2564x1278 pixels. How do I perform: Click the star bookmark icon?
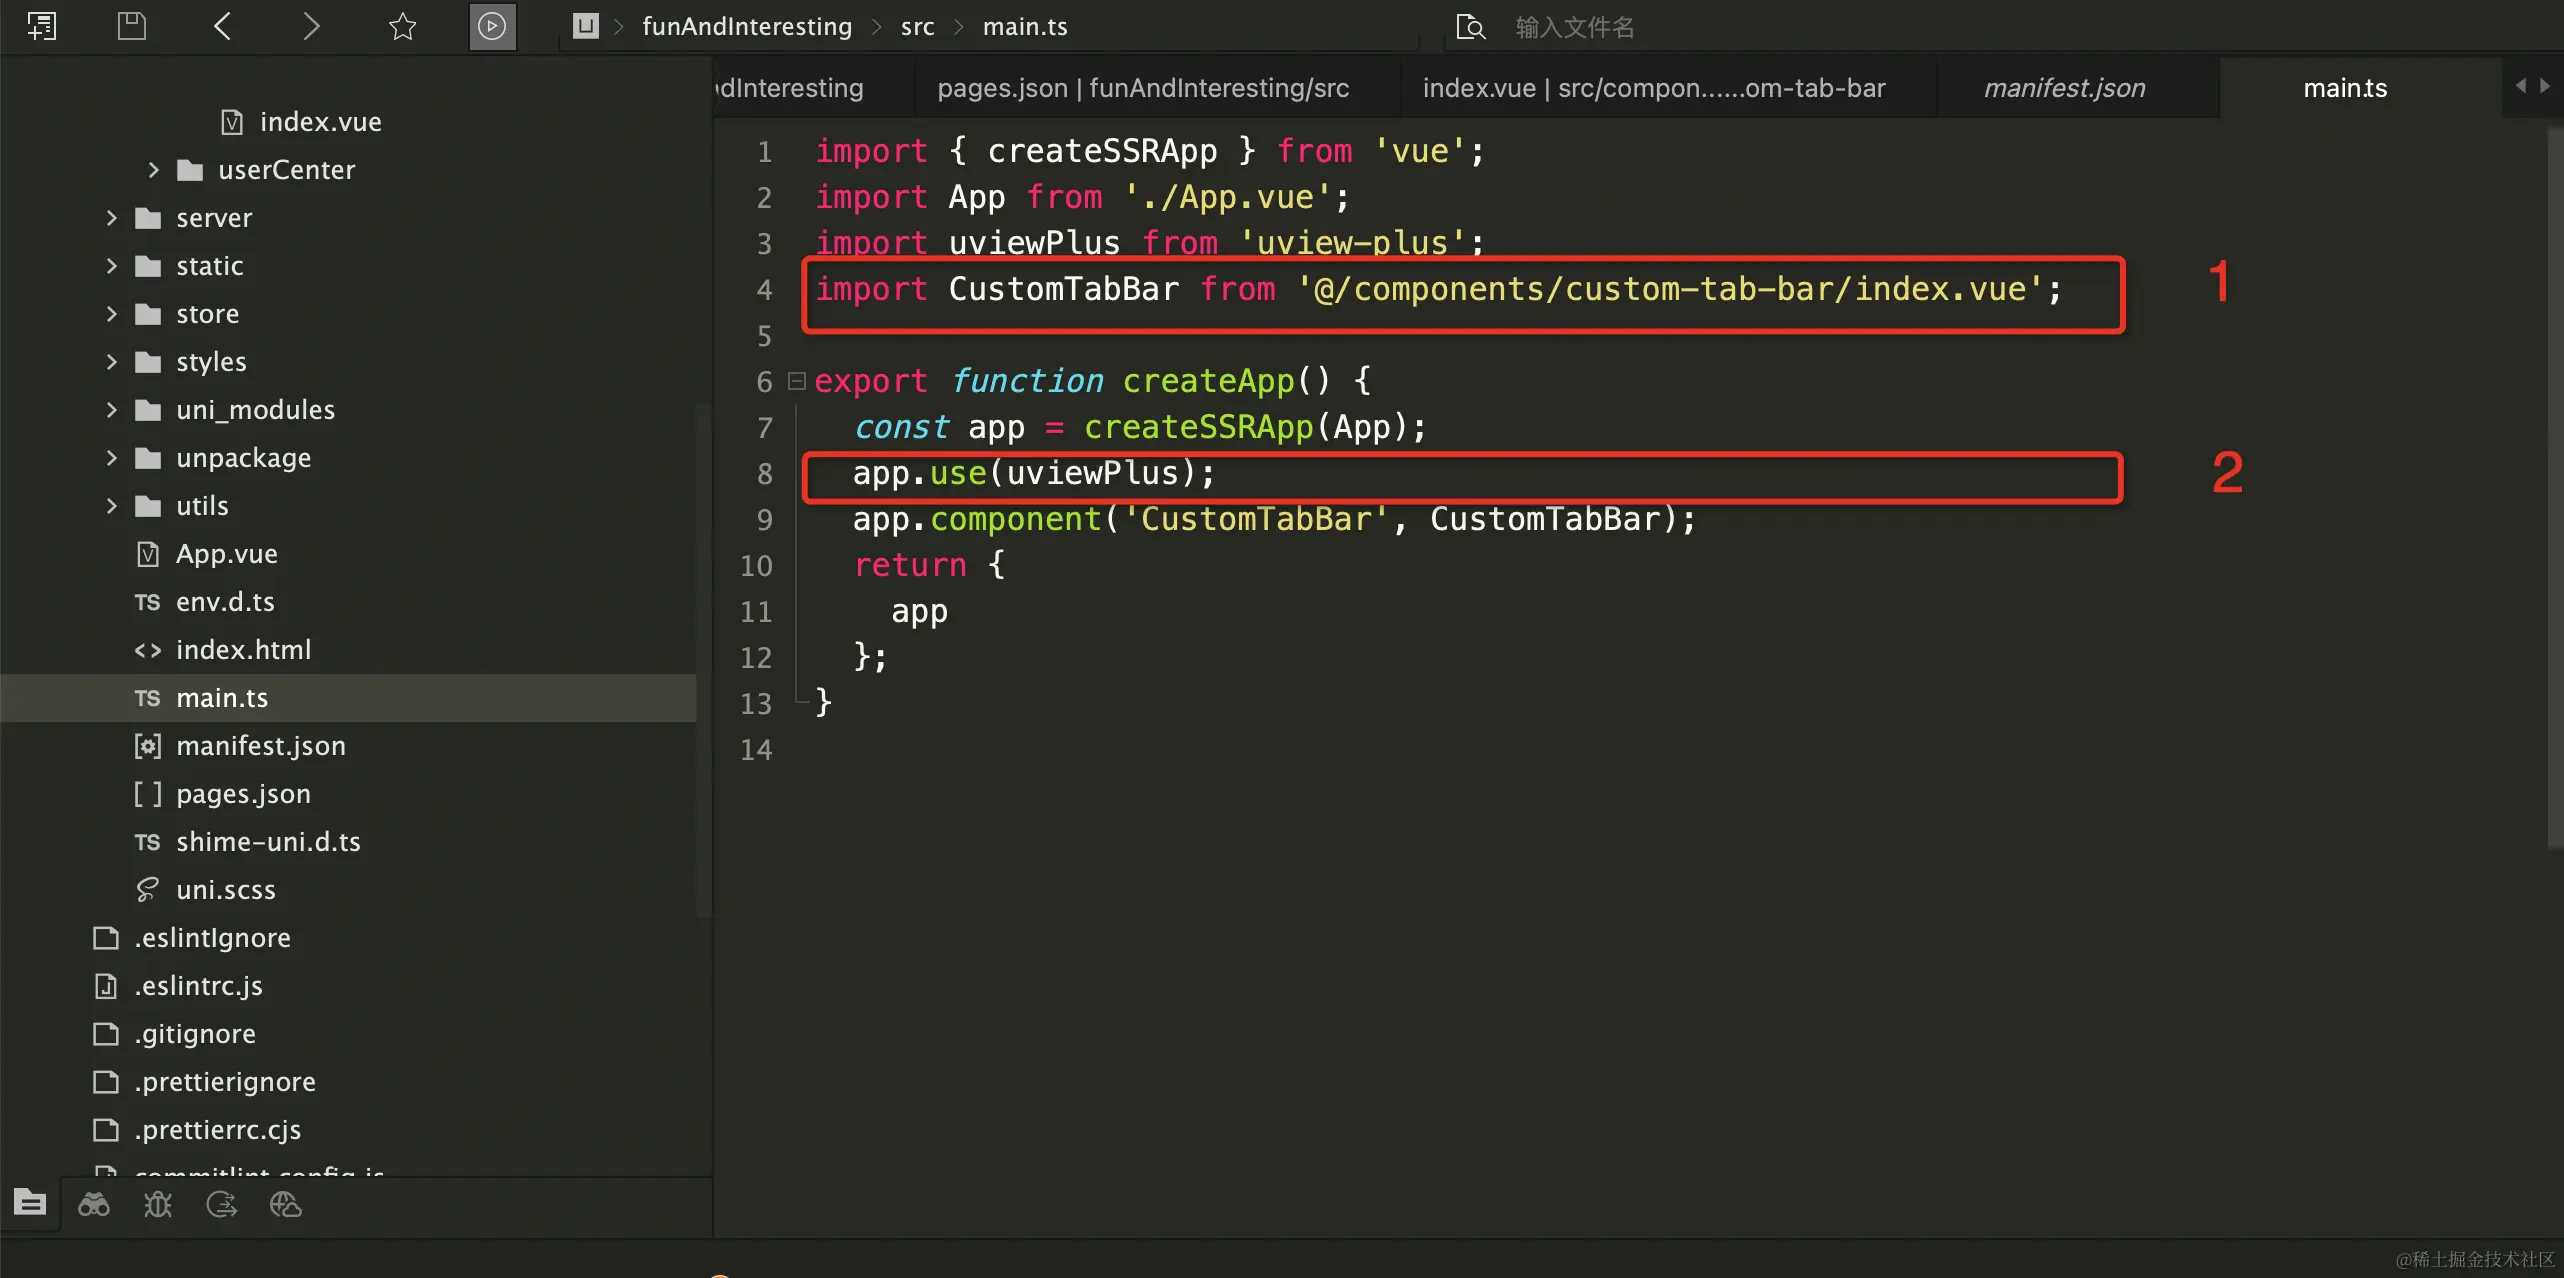click(x=402, y=26)
